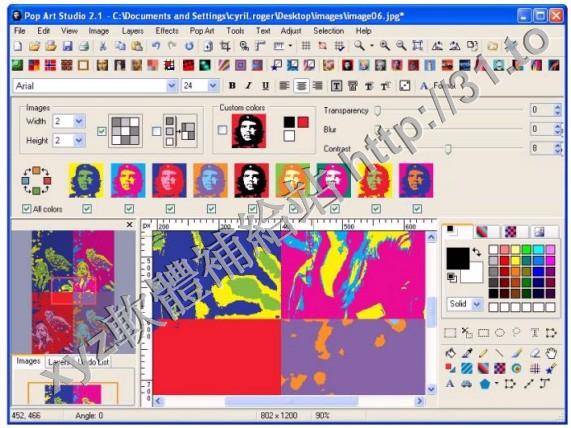Switch to the Images tab
Viewport: 571px width, 428px height.
tap(28, 361)
